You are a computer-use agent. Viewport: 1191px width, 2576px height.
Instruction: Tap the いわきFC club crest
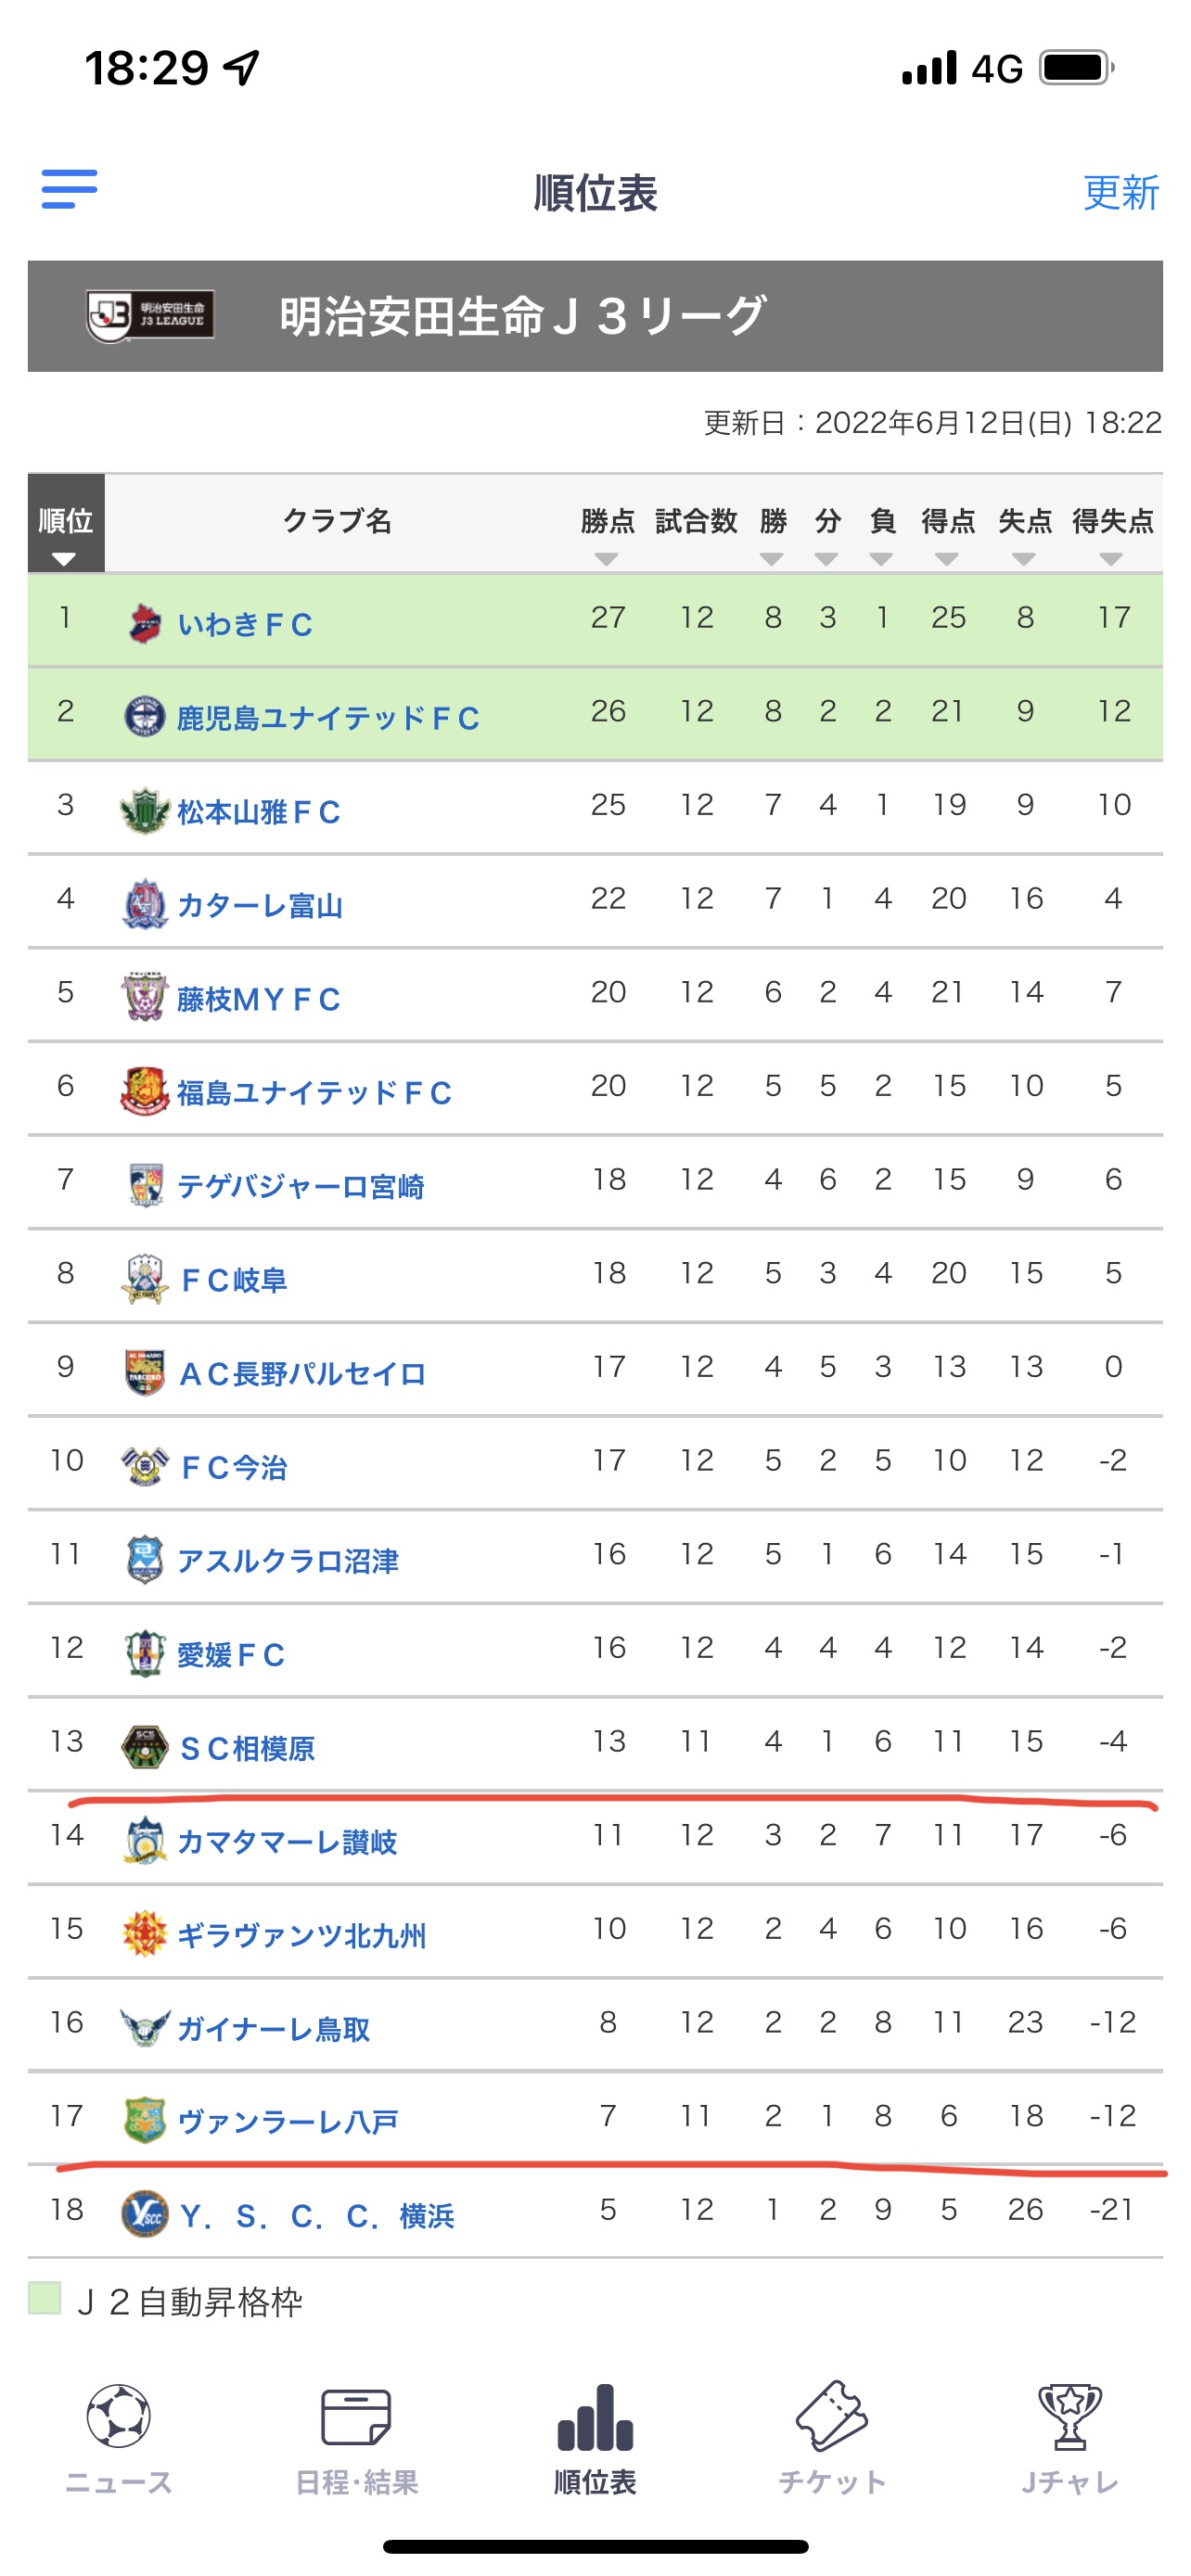click(145, 623)
